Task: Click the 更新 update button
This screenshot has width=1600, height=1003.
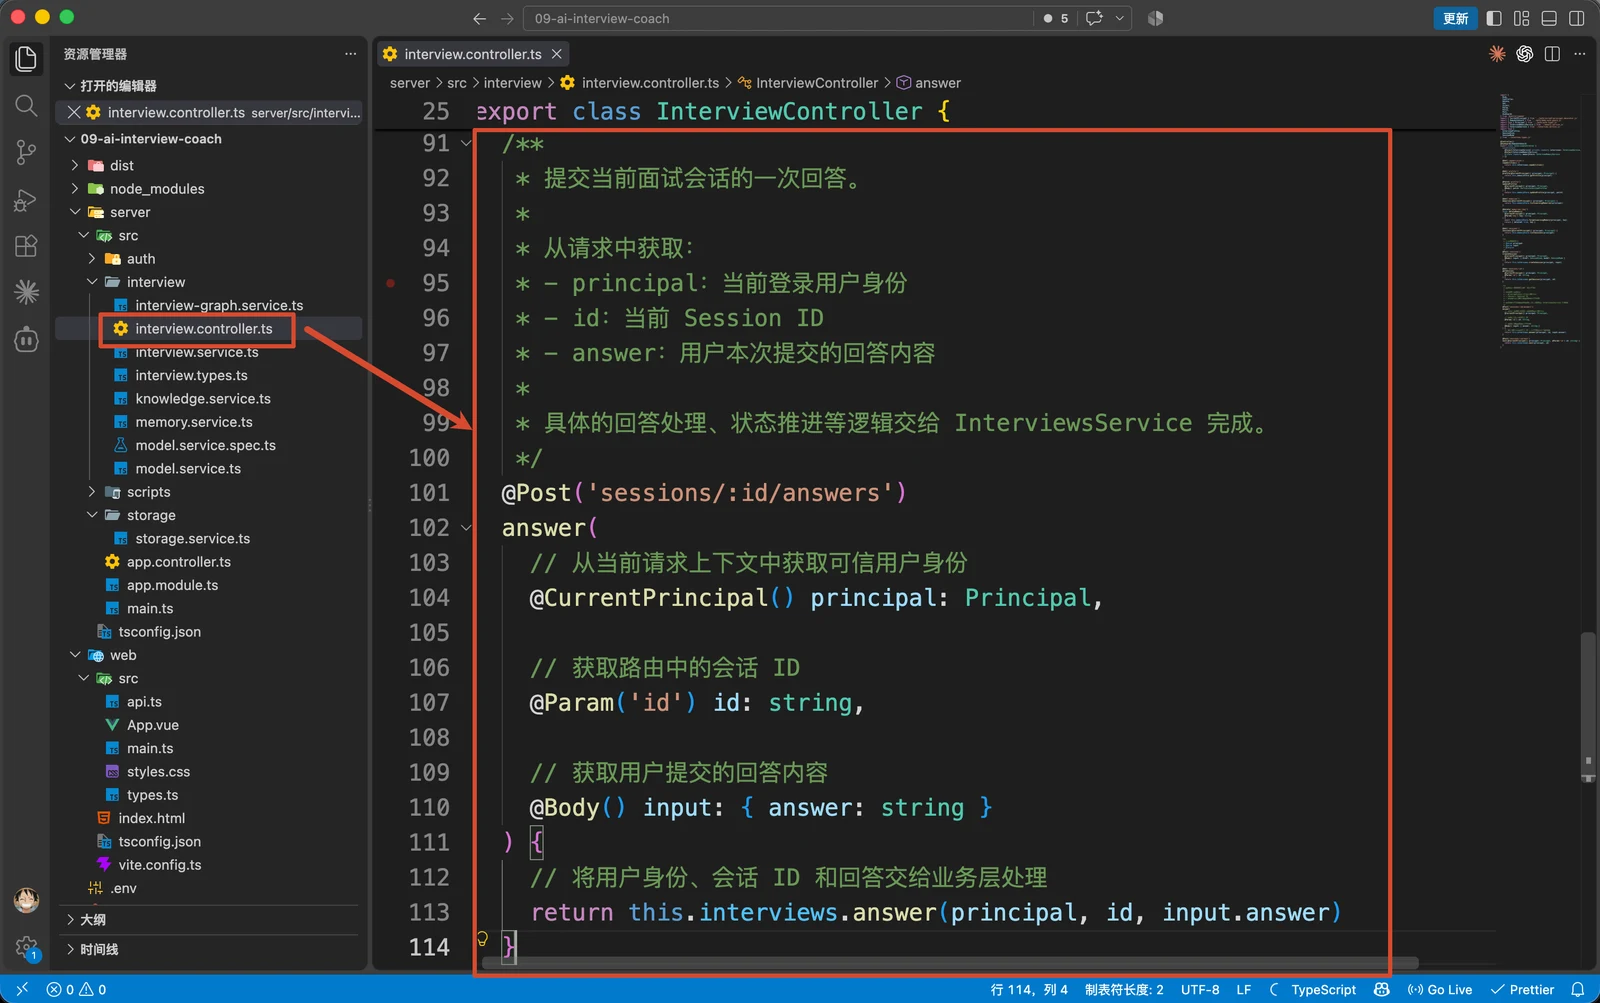Action: (x=1455, y=18)
